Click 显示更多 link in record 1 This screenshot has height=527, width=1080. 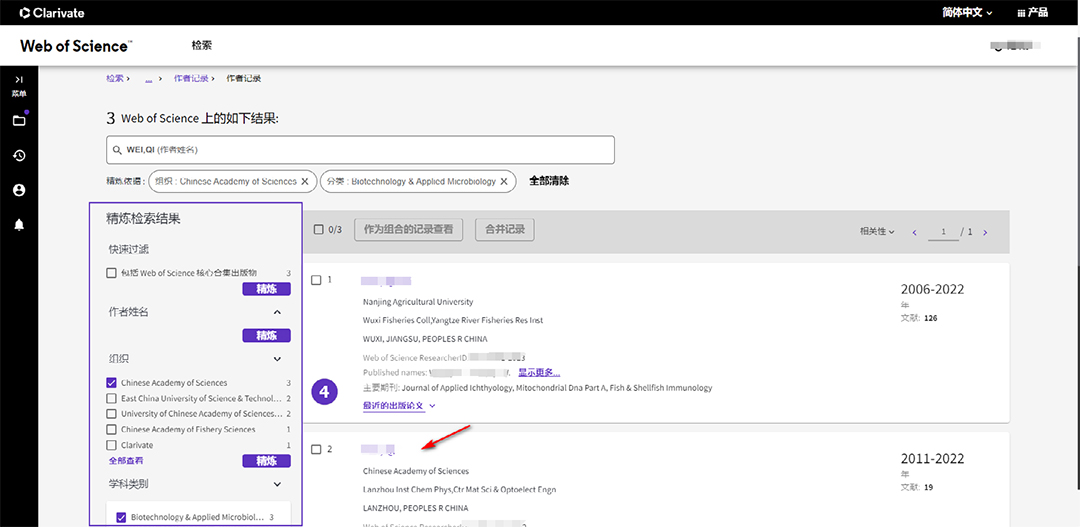(x=539, y=372)
